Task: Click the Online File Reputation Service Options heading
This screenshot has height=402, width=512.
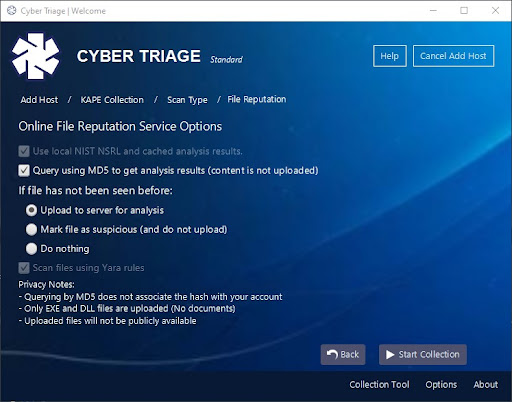Action: 120,126
